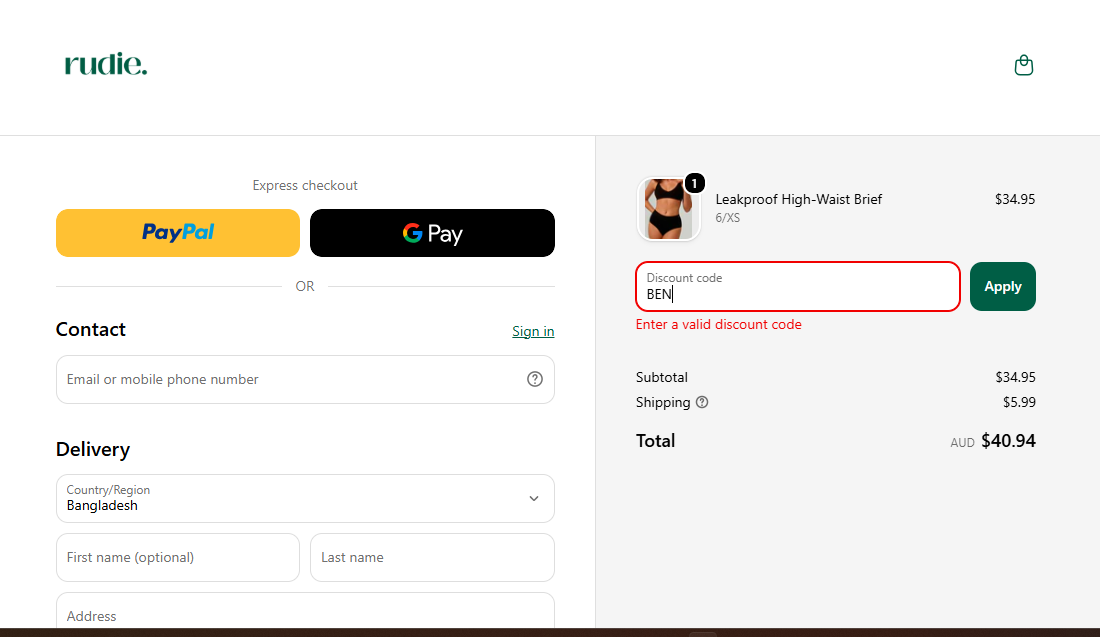The width and height of the screenshot is (1100, 637).
Task: Pay with Google Pay button
Action: [432, 233]
